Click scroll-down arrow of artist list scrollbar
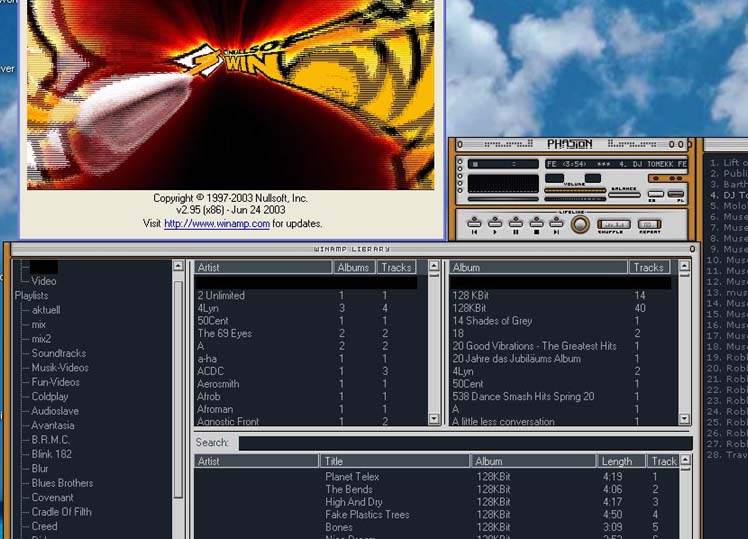Image resolution: width=748 pixels, height=539 pixels. pyautogui.click(x=434, y=419)
